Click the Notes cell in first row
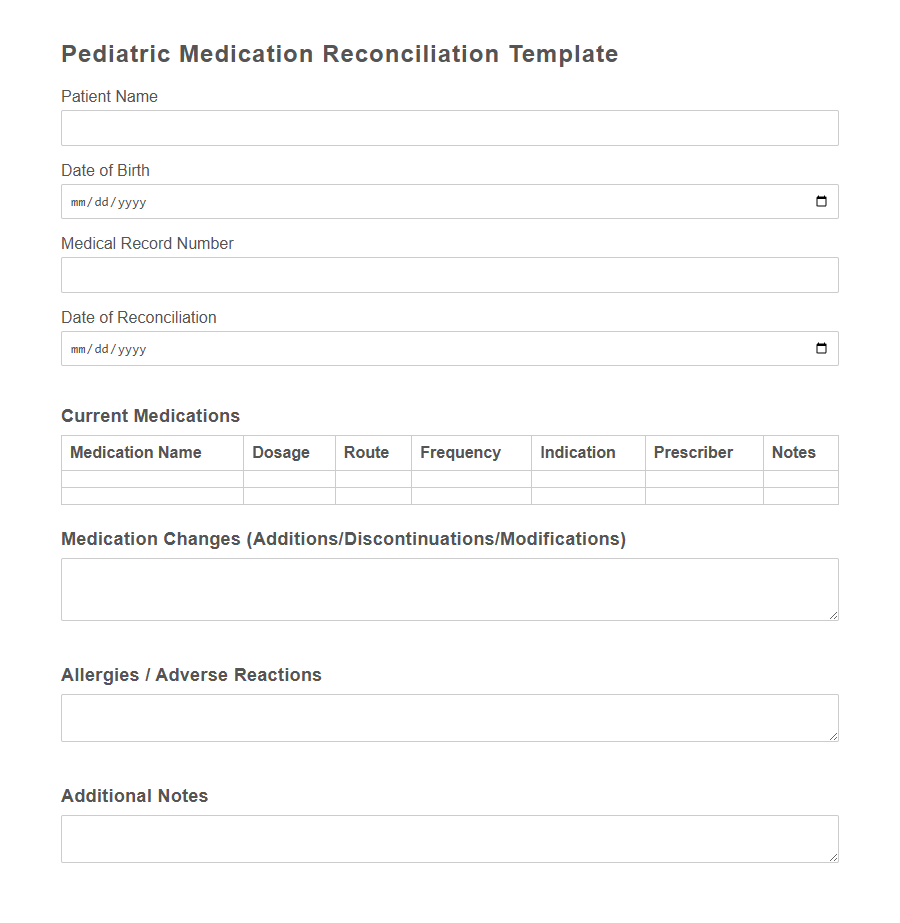This screenshot has width=900, height=923. [800, 481]
